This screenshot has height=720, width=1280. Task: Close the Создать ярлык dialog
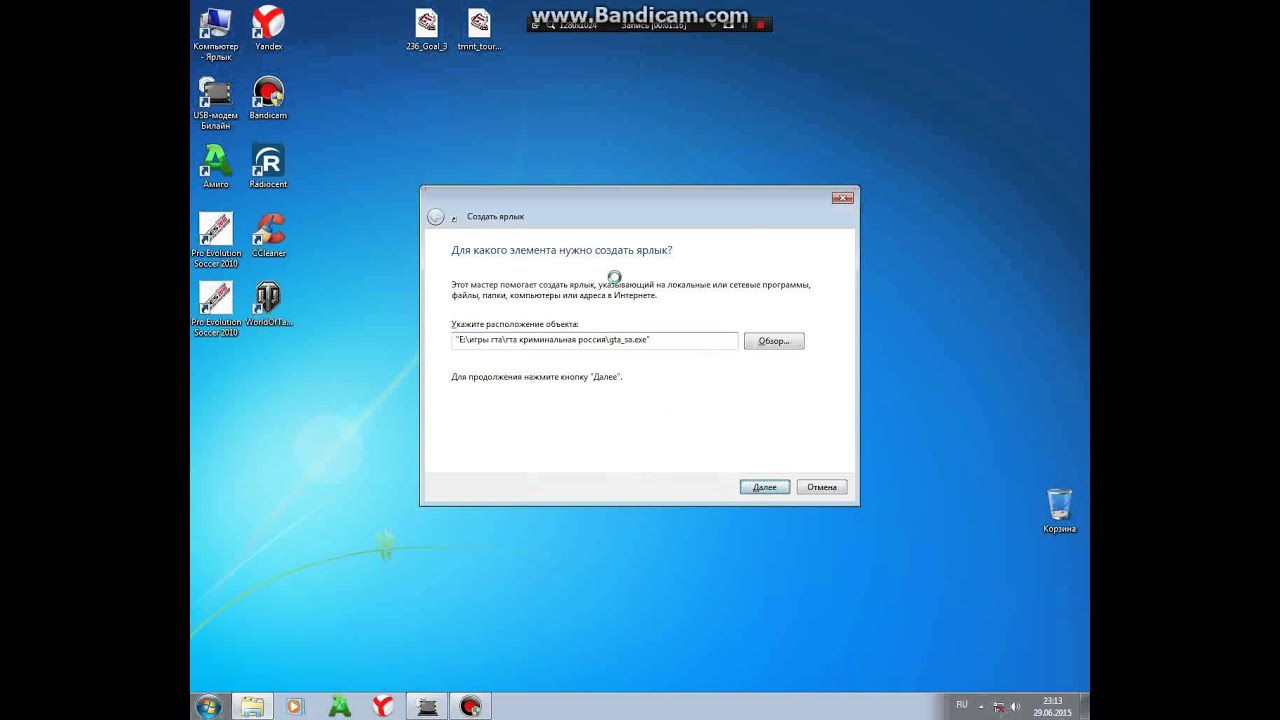pos(843,198)
